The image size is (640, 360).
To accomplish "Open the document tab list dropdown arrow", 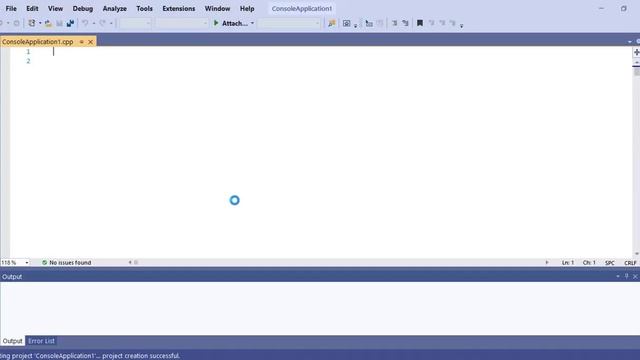I will tap(630, 42).
